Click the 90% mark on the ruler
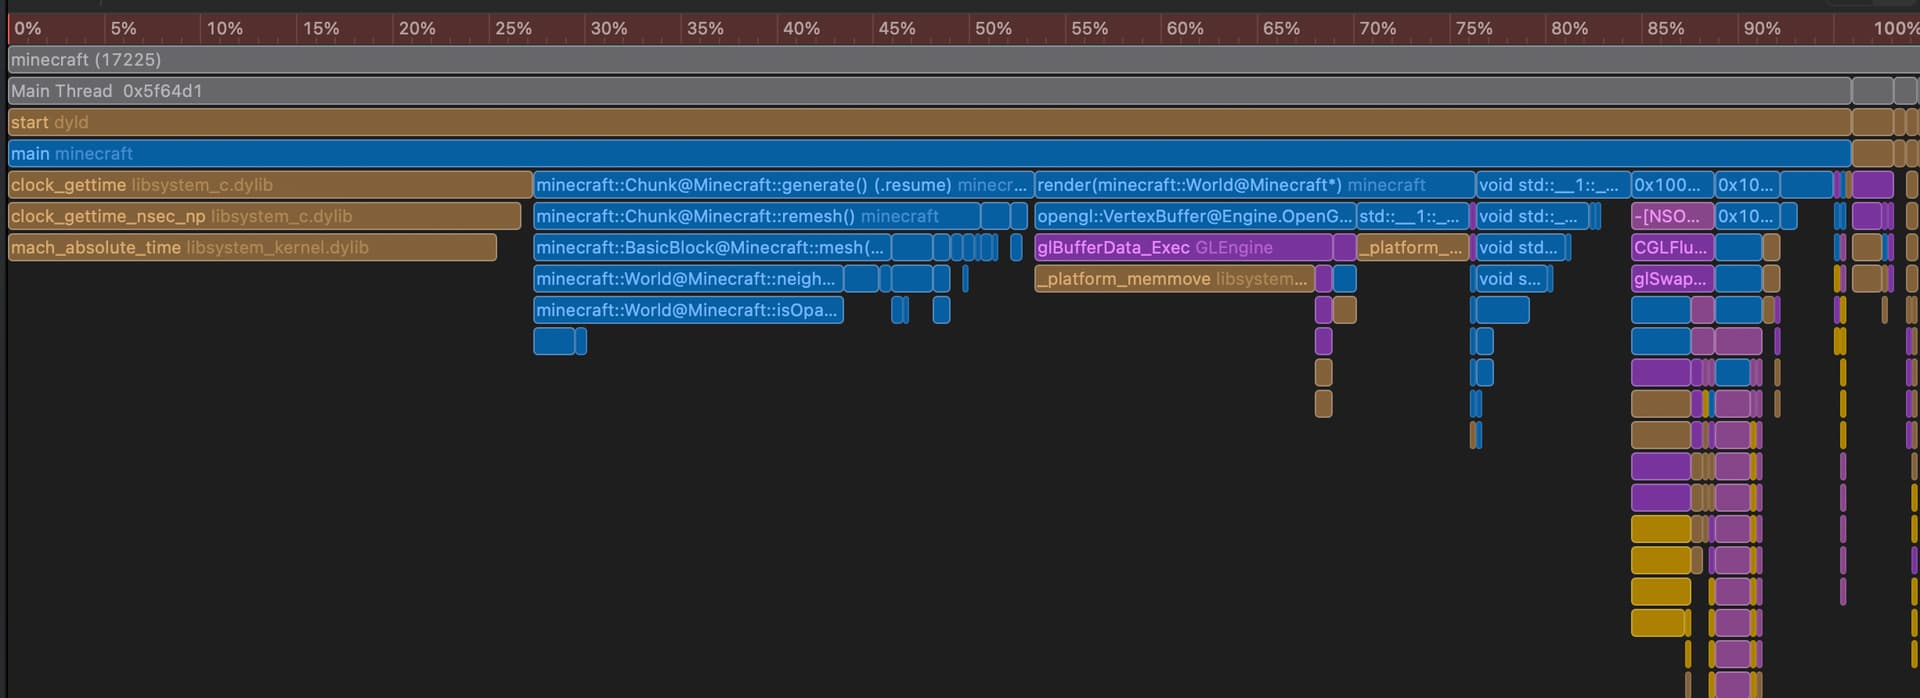This screenshot has height=698, width=1920. coord(1761,28)
